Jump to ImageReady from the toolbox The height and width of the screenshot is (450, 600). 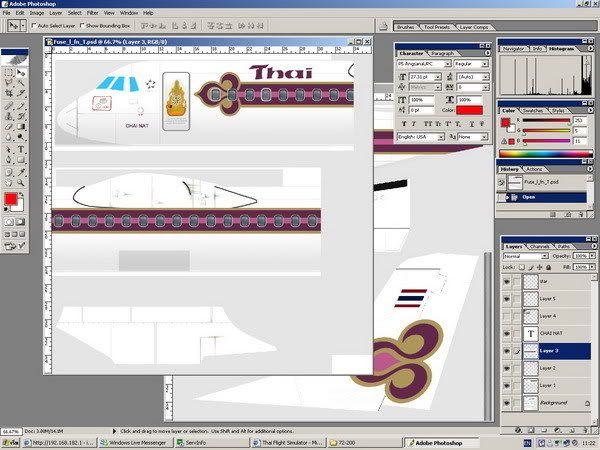click(15, 246)
